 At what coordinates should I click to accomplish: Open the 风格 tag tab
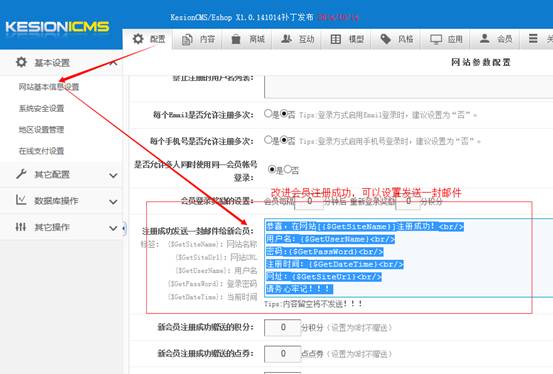(x=396, y=39)
